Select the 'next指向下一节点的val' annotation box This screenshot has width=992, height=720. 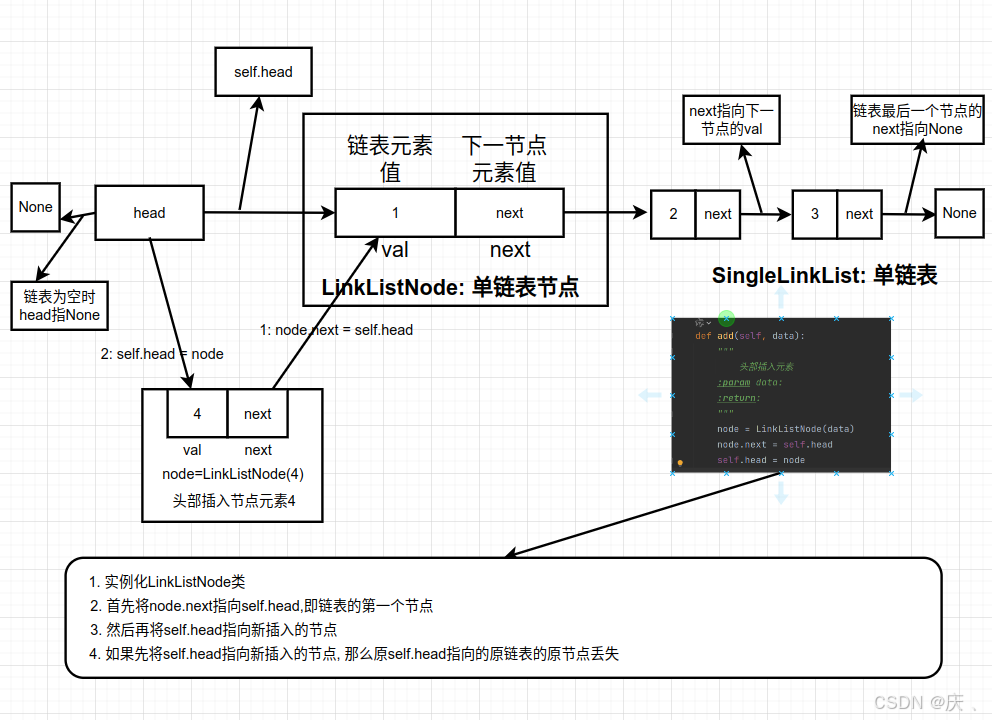pyautogui.click(x=731, y=120)
